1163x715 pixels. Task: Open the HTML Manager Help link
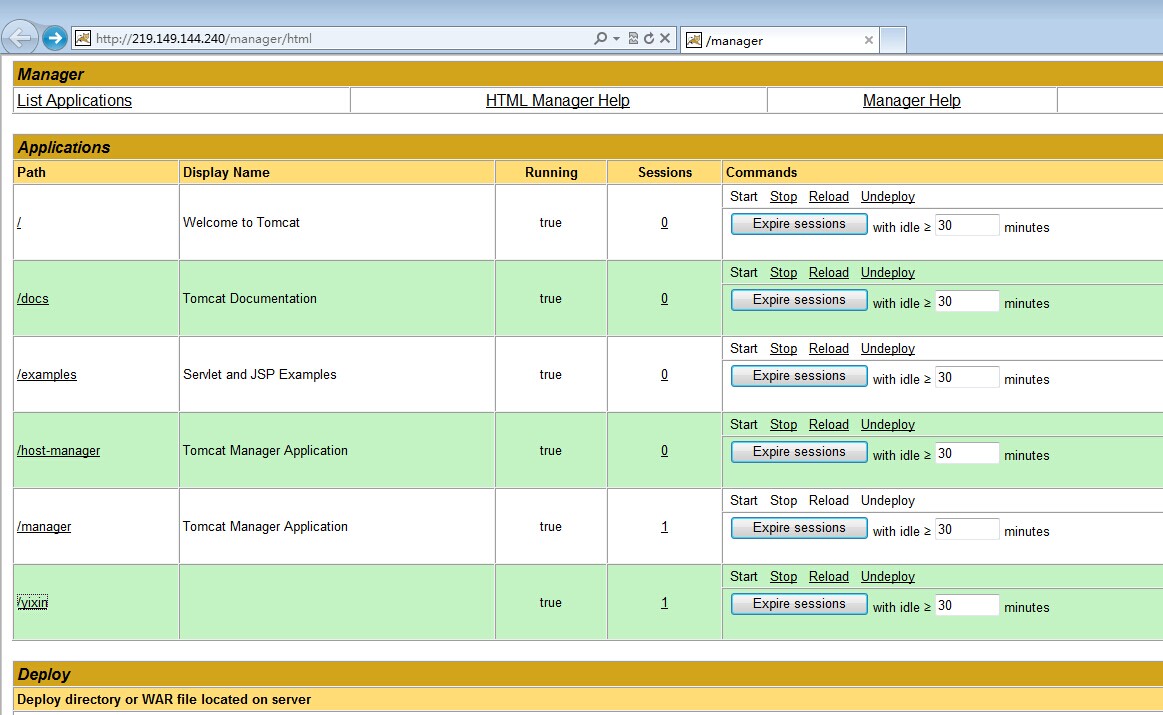(558, 100)
